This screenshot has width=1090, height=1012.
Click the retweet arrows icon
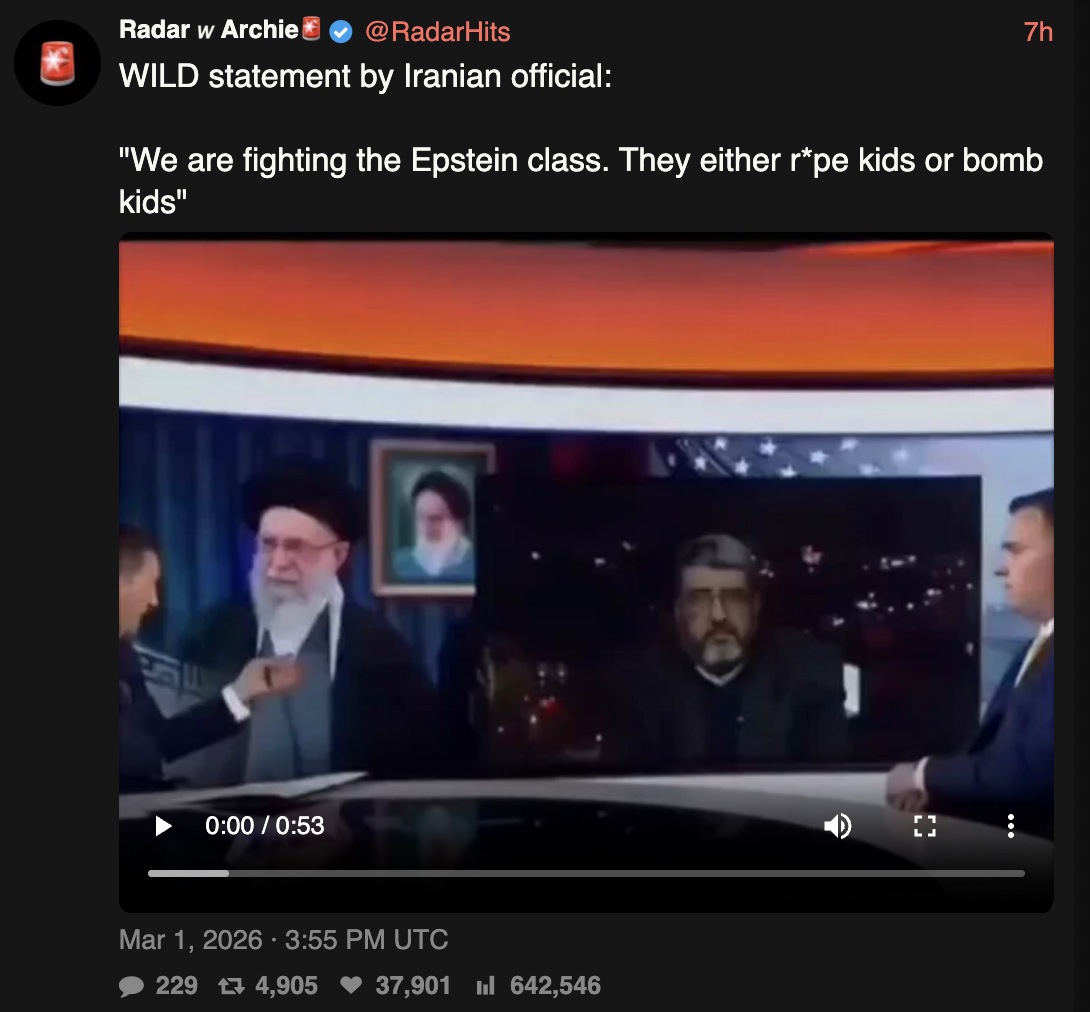click(231, 986)
